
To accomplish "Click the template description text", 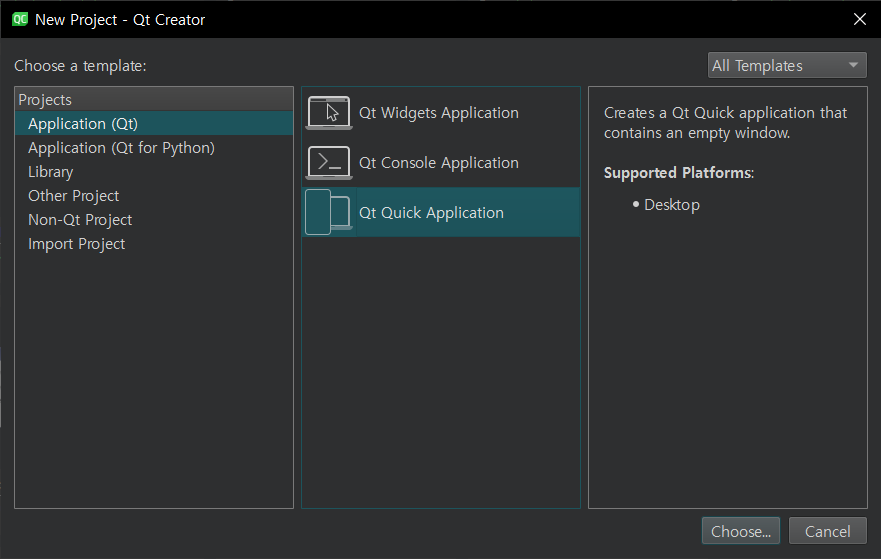I will 725,123.
